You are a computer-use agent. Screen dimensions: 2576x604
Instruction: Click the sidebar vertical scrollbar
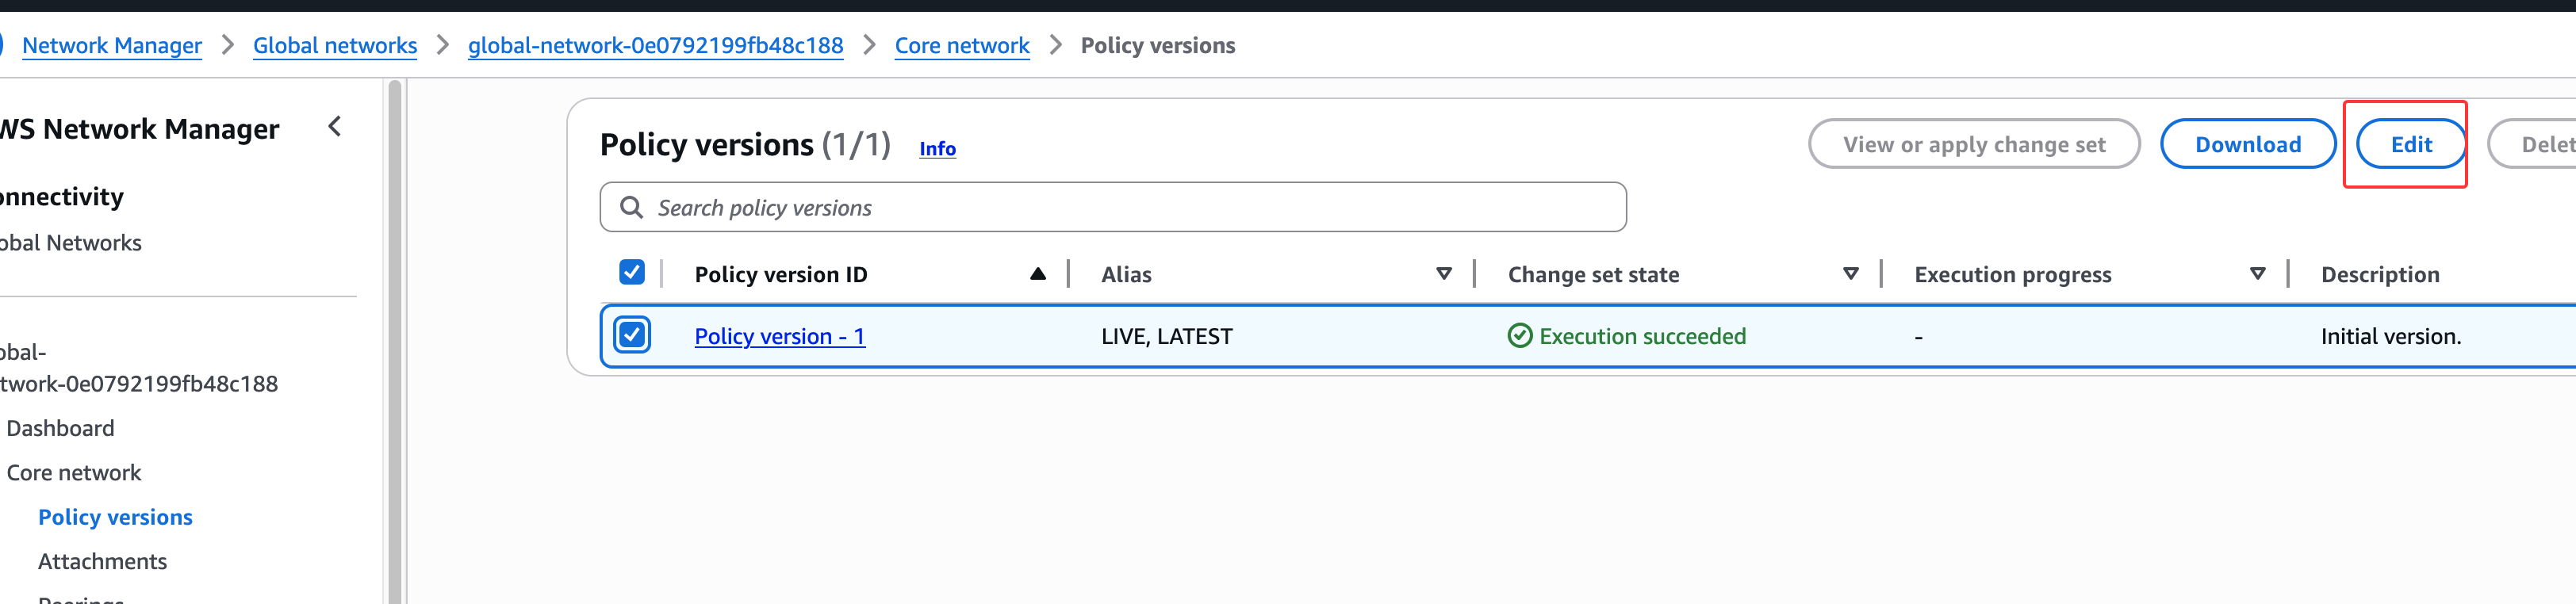(395, 340)
